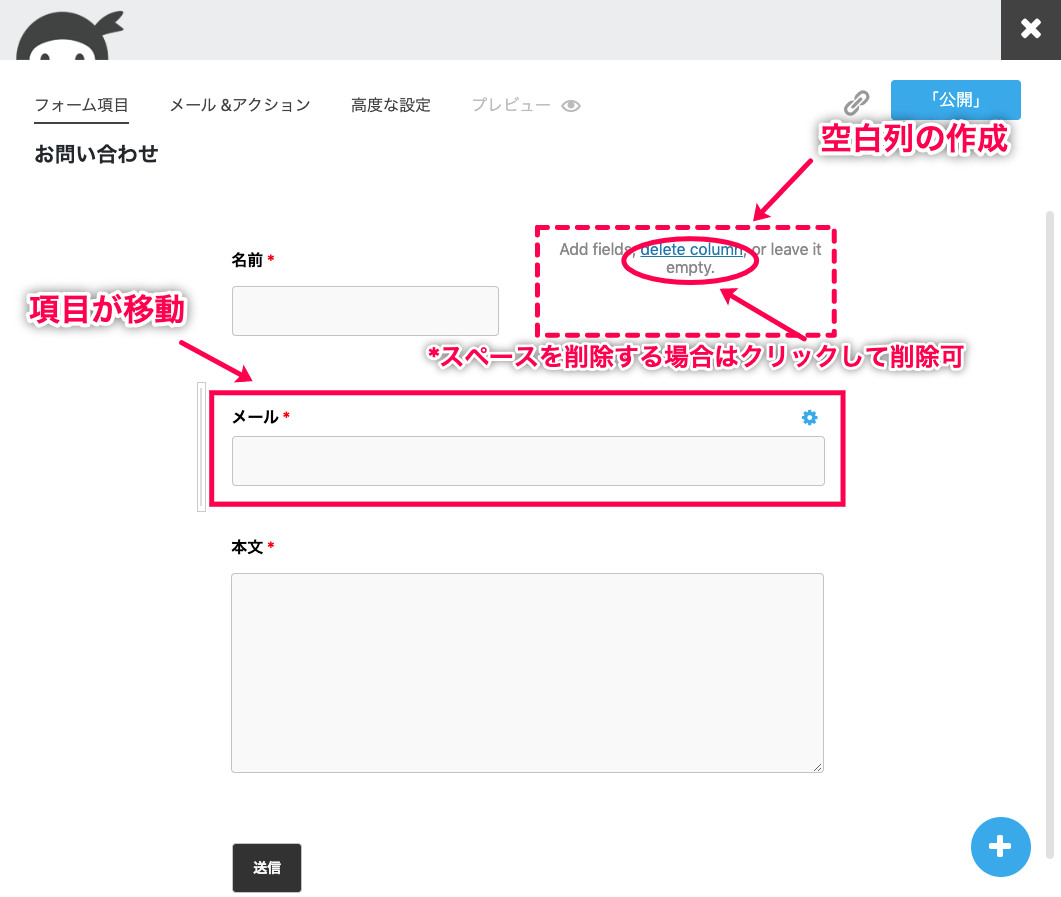Click the メール field label

(255, 417)
